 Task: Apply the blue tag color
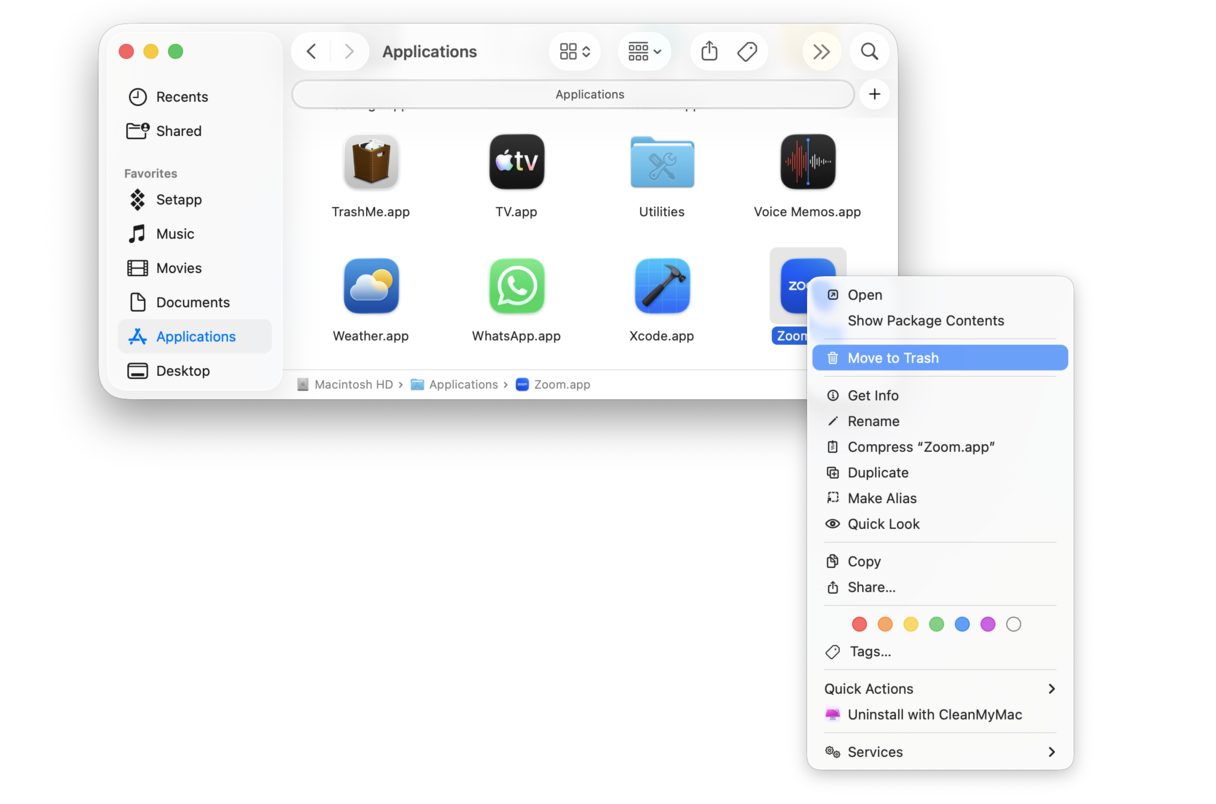[962, 624]
